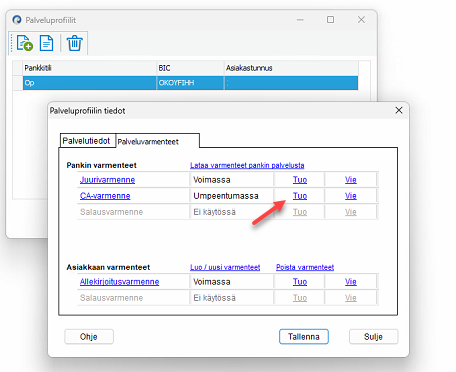Click Vie in the CA-varmenne row
Image resolution: width=456 pixels, height=372 pixels.
click(351, 196)
